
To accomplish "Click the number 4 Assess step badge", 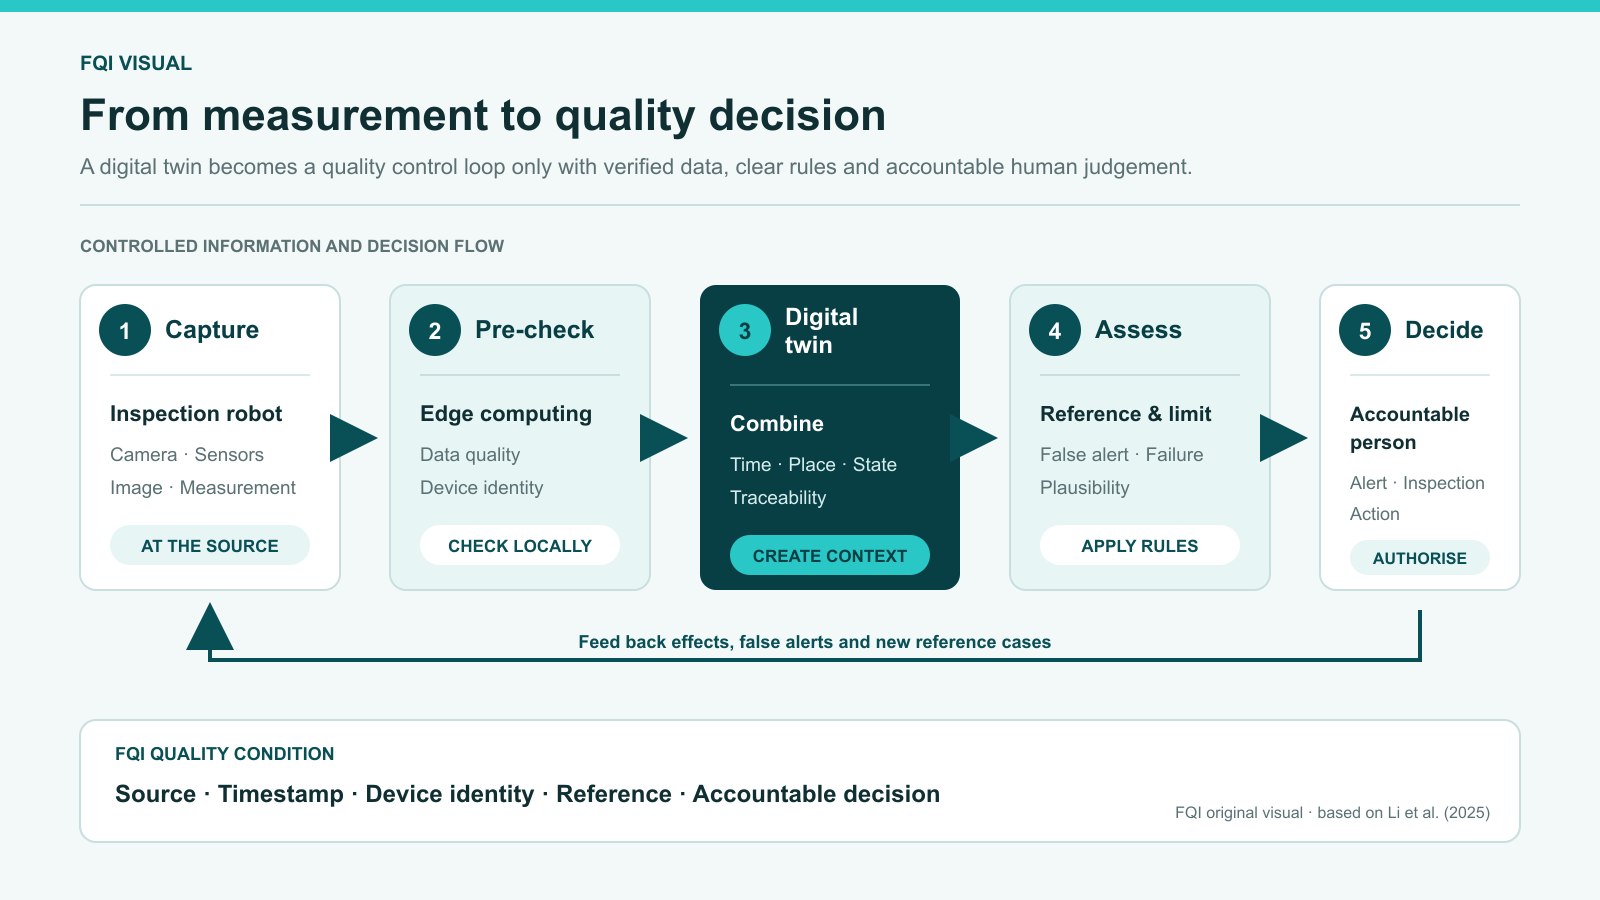I will click(x=1055, y=330).
